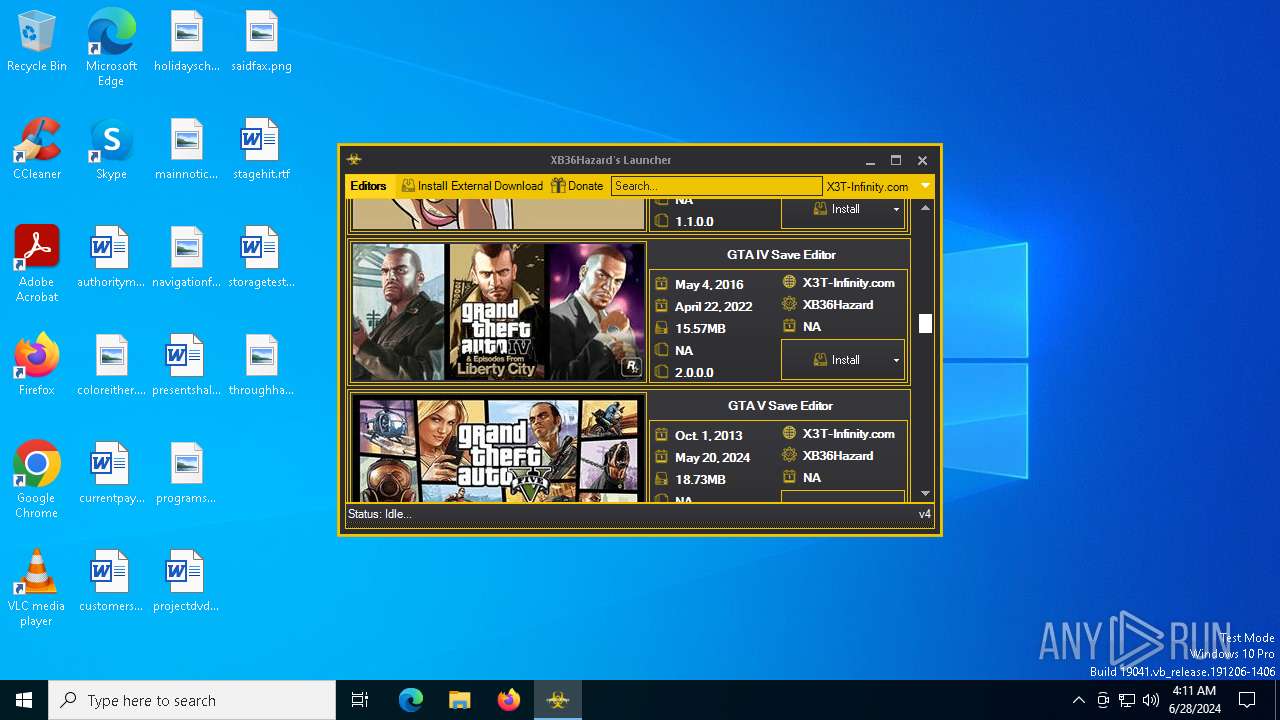Open Google Chrome desktop shortcut
Viewport: 1280px width, 720px height.
(37, 480)
